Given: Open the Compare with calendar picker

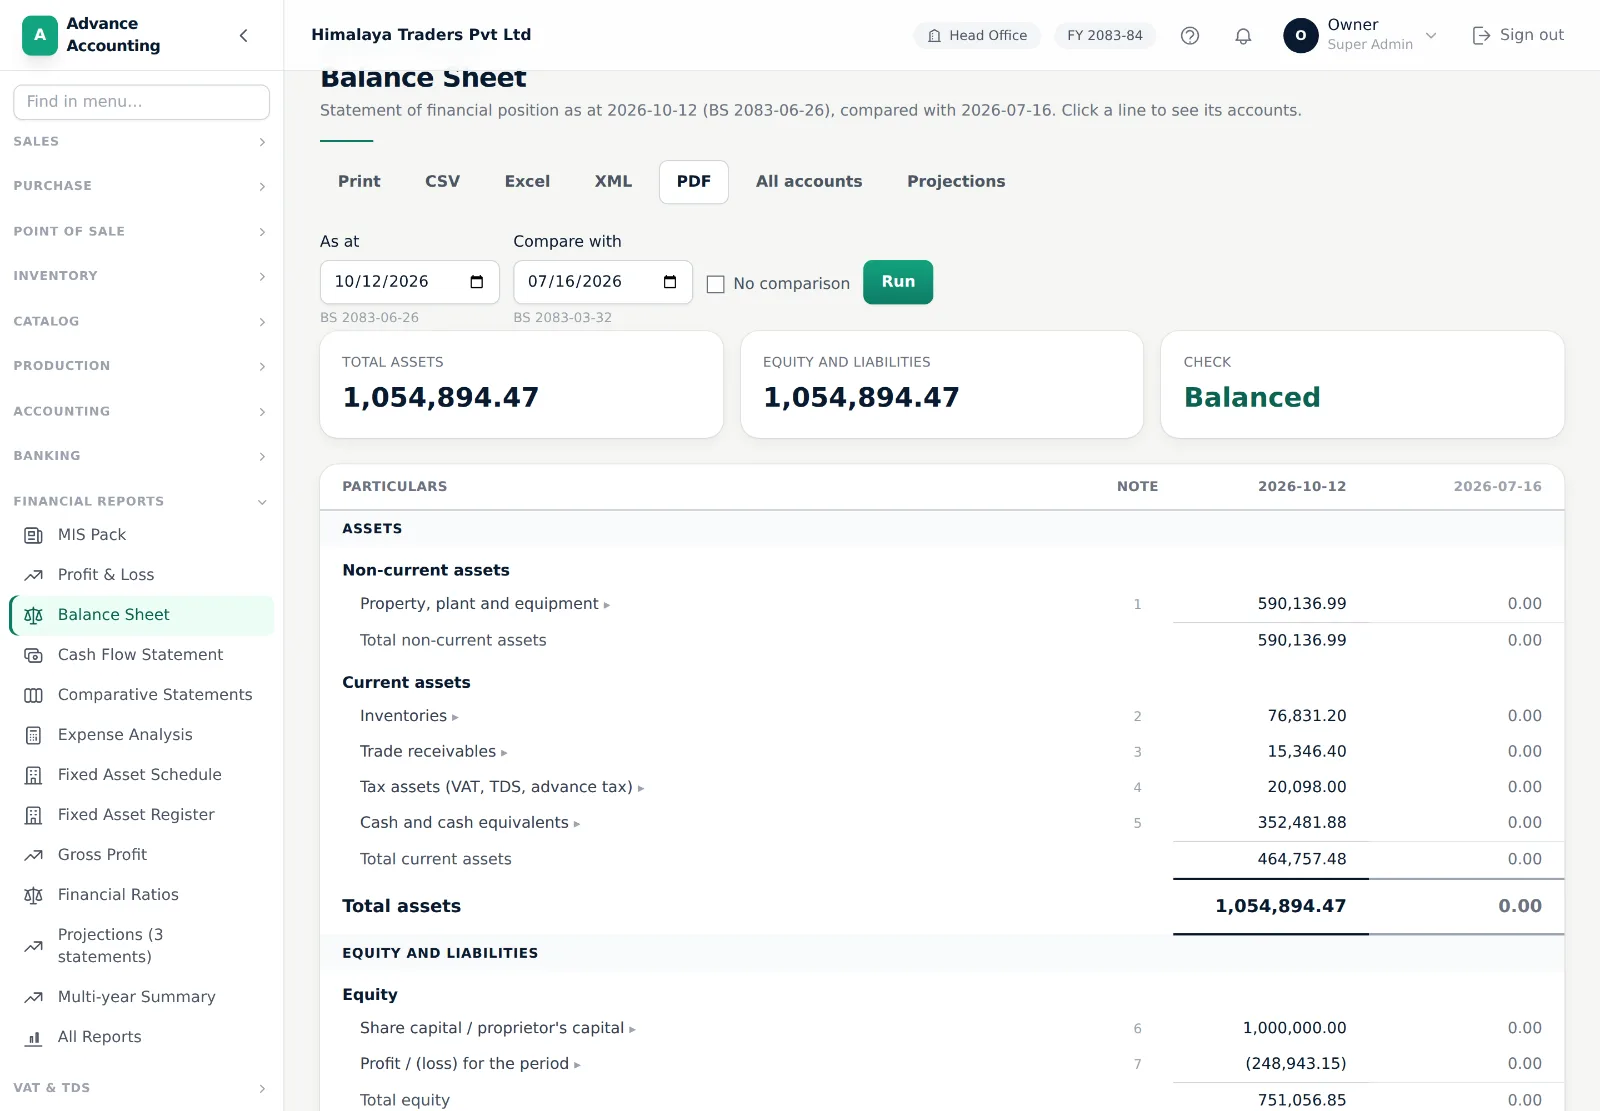Looking at the screenshot, I should coord(670,282).
